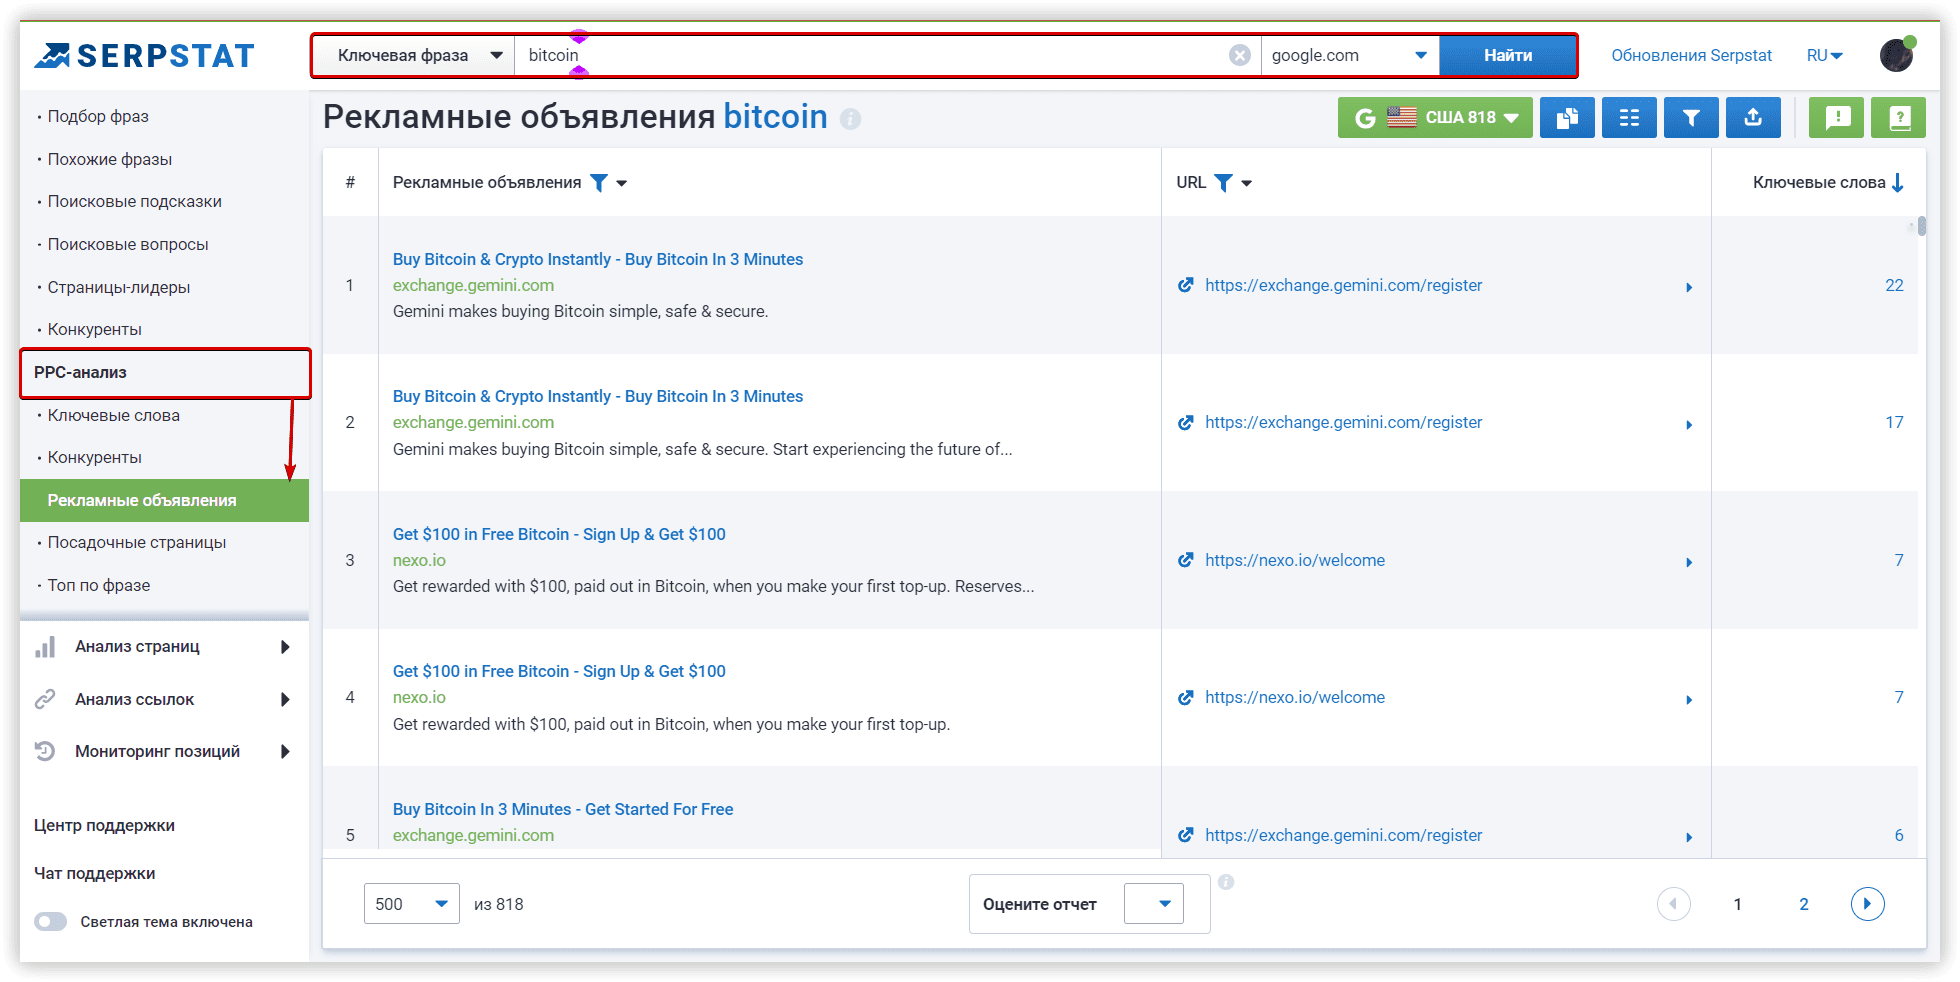Click info icon near Оцените отчет
This screenshot has width=1960, height=982.
[x=1226, y=882]
